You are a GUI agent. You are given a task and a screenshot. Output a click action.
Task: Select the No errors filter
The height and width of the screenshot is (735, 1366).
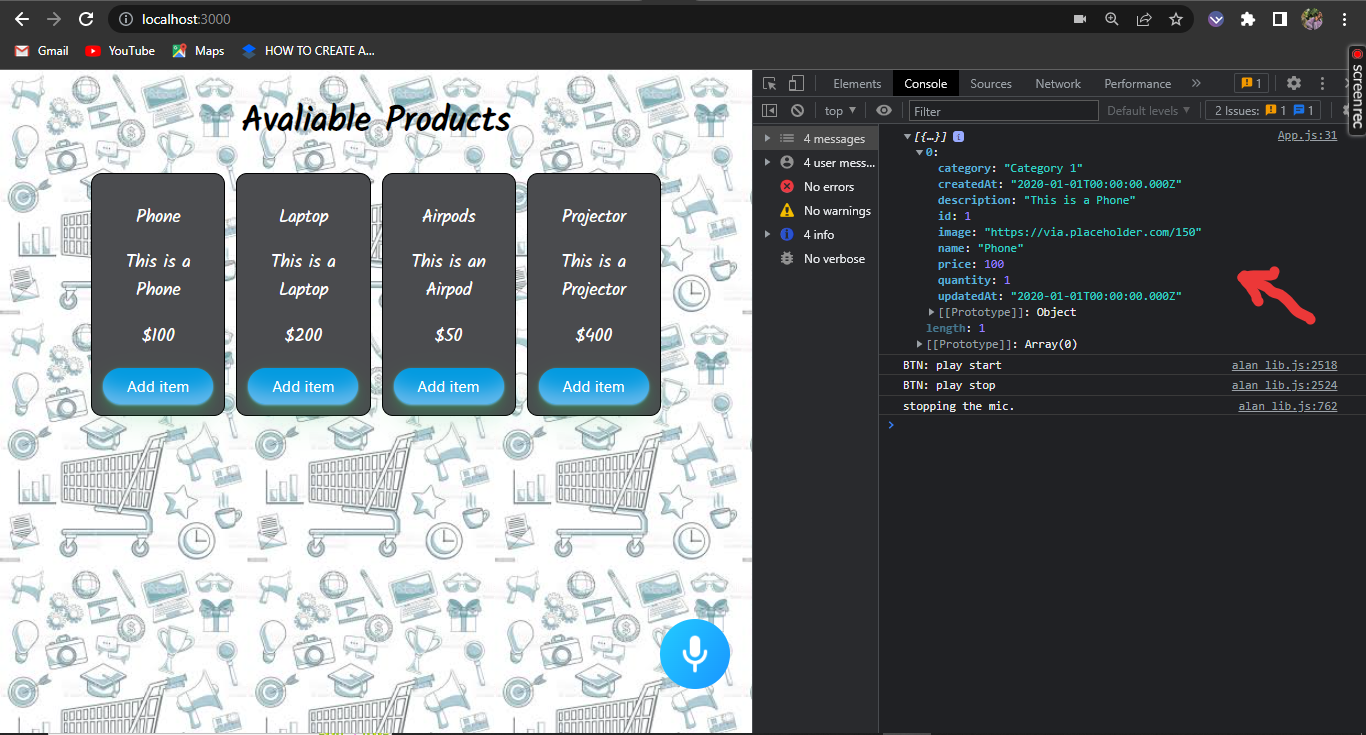pos(816,186)
